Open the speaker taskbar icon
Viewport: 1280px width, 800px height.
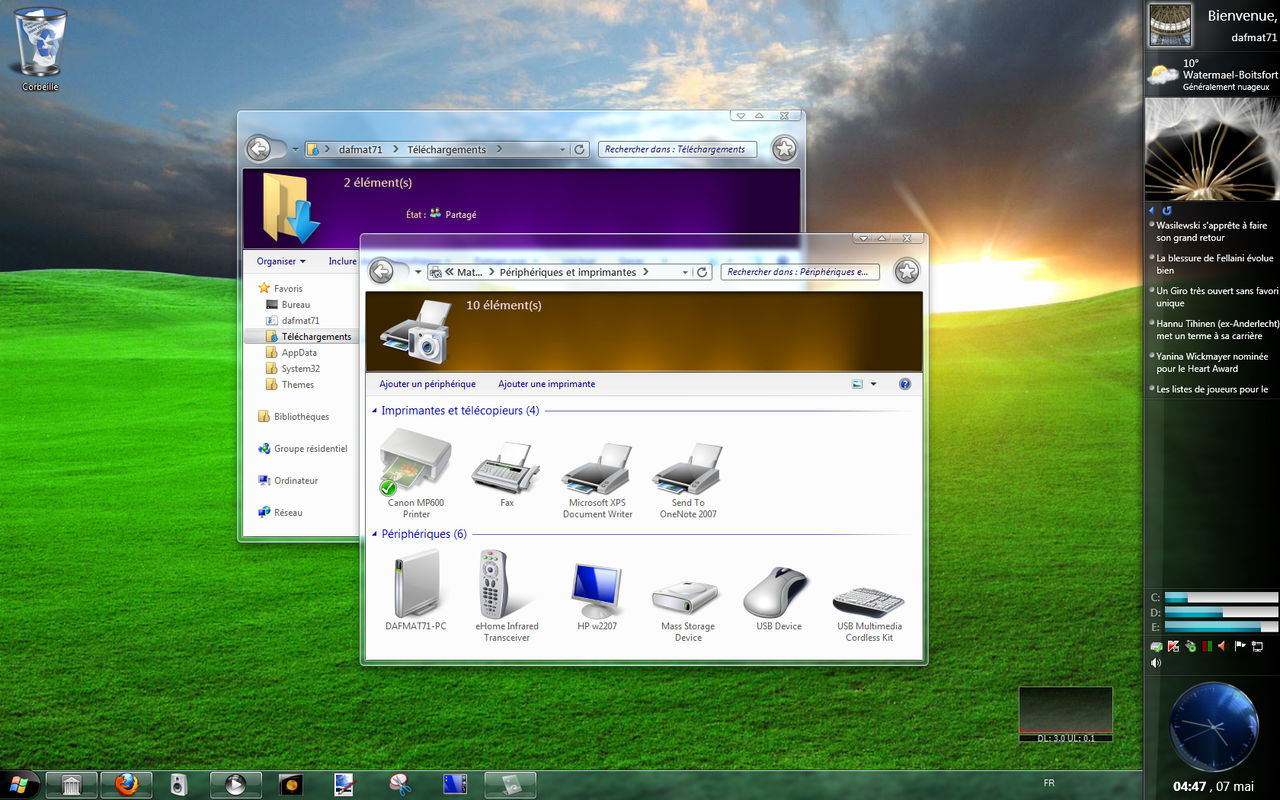click(x=179, y=784)
